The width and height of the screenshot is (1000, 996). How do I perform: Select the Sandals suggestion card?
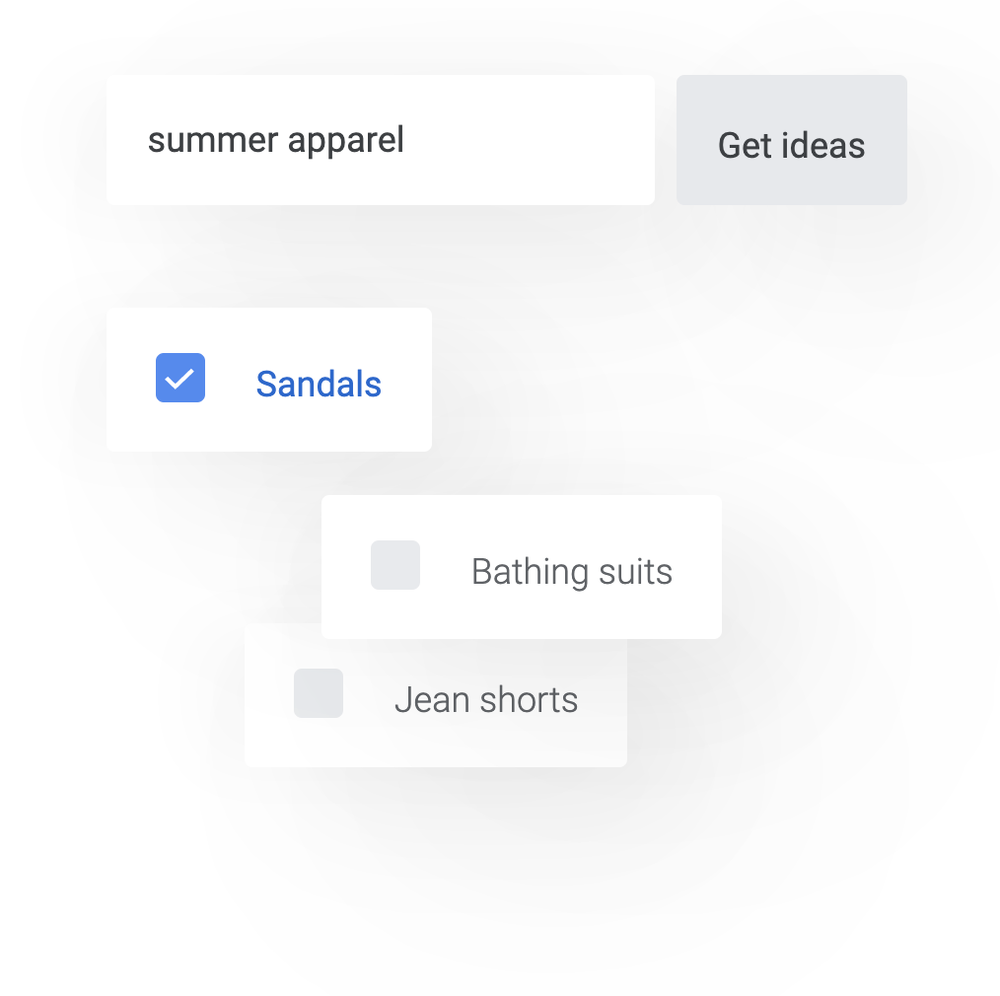268,378
